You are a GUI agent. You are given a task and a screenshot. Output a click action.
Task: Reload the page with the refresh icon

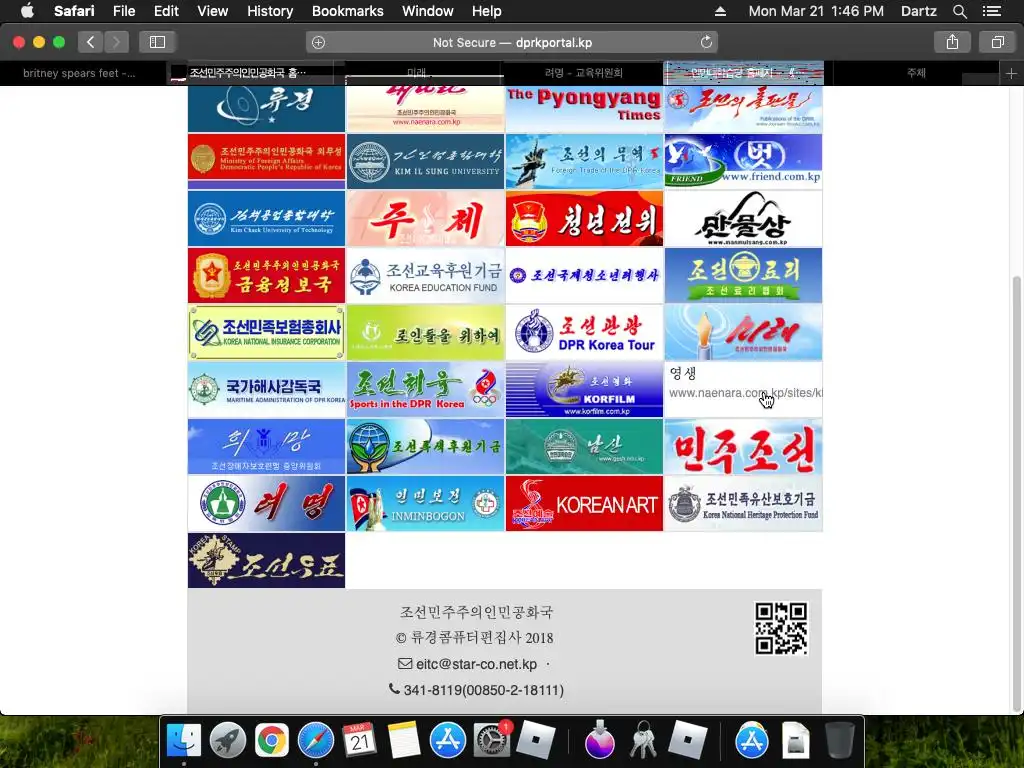point(706,42)
